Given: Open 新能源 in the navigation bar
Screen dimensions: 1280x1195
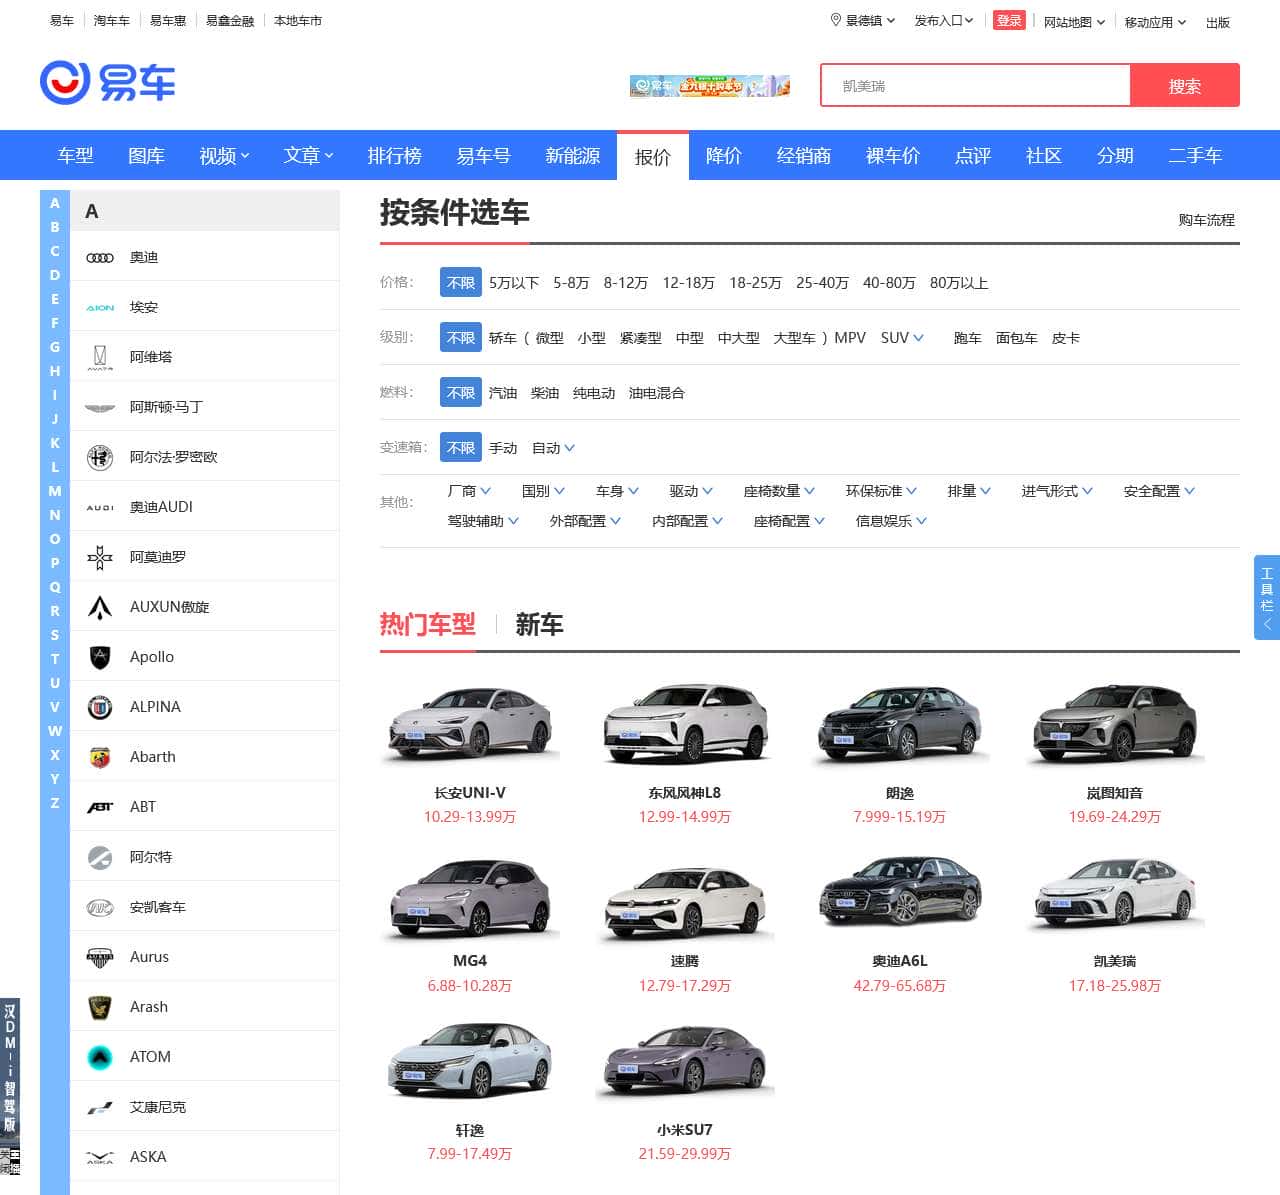Looking at the screenshot, I should pos(572,156).
